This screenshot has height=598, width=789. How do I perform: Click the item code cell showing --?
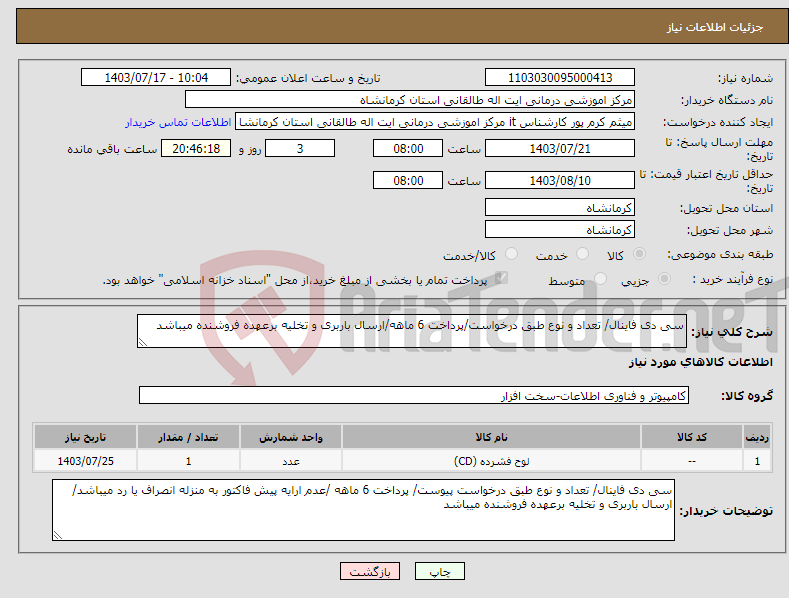click(691, 461)
